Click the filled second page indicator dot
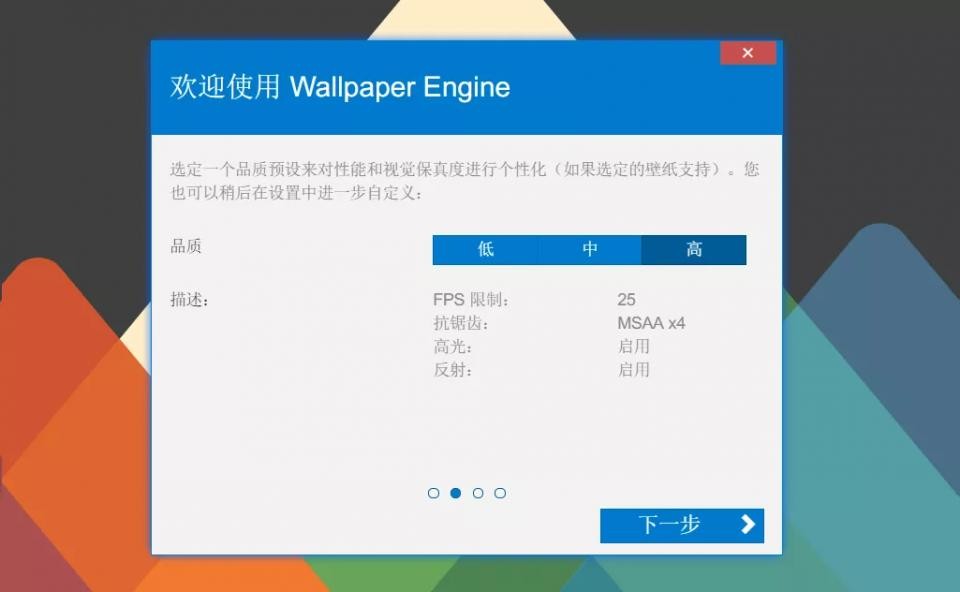This screenshot has width=960, height=592. (x=456, y=493)
